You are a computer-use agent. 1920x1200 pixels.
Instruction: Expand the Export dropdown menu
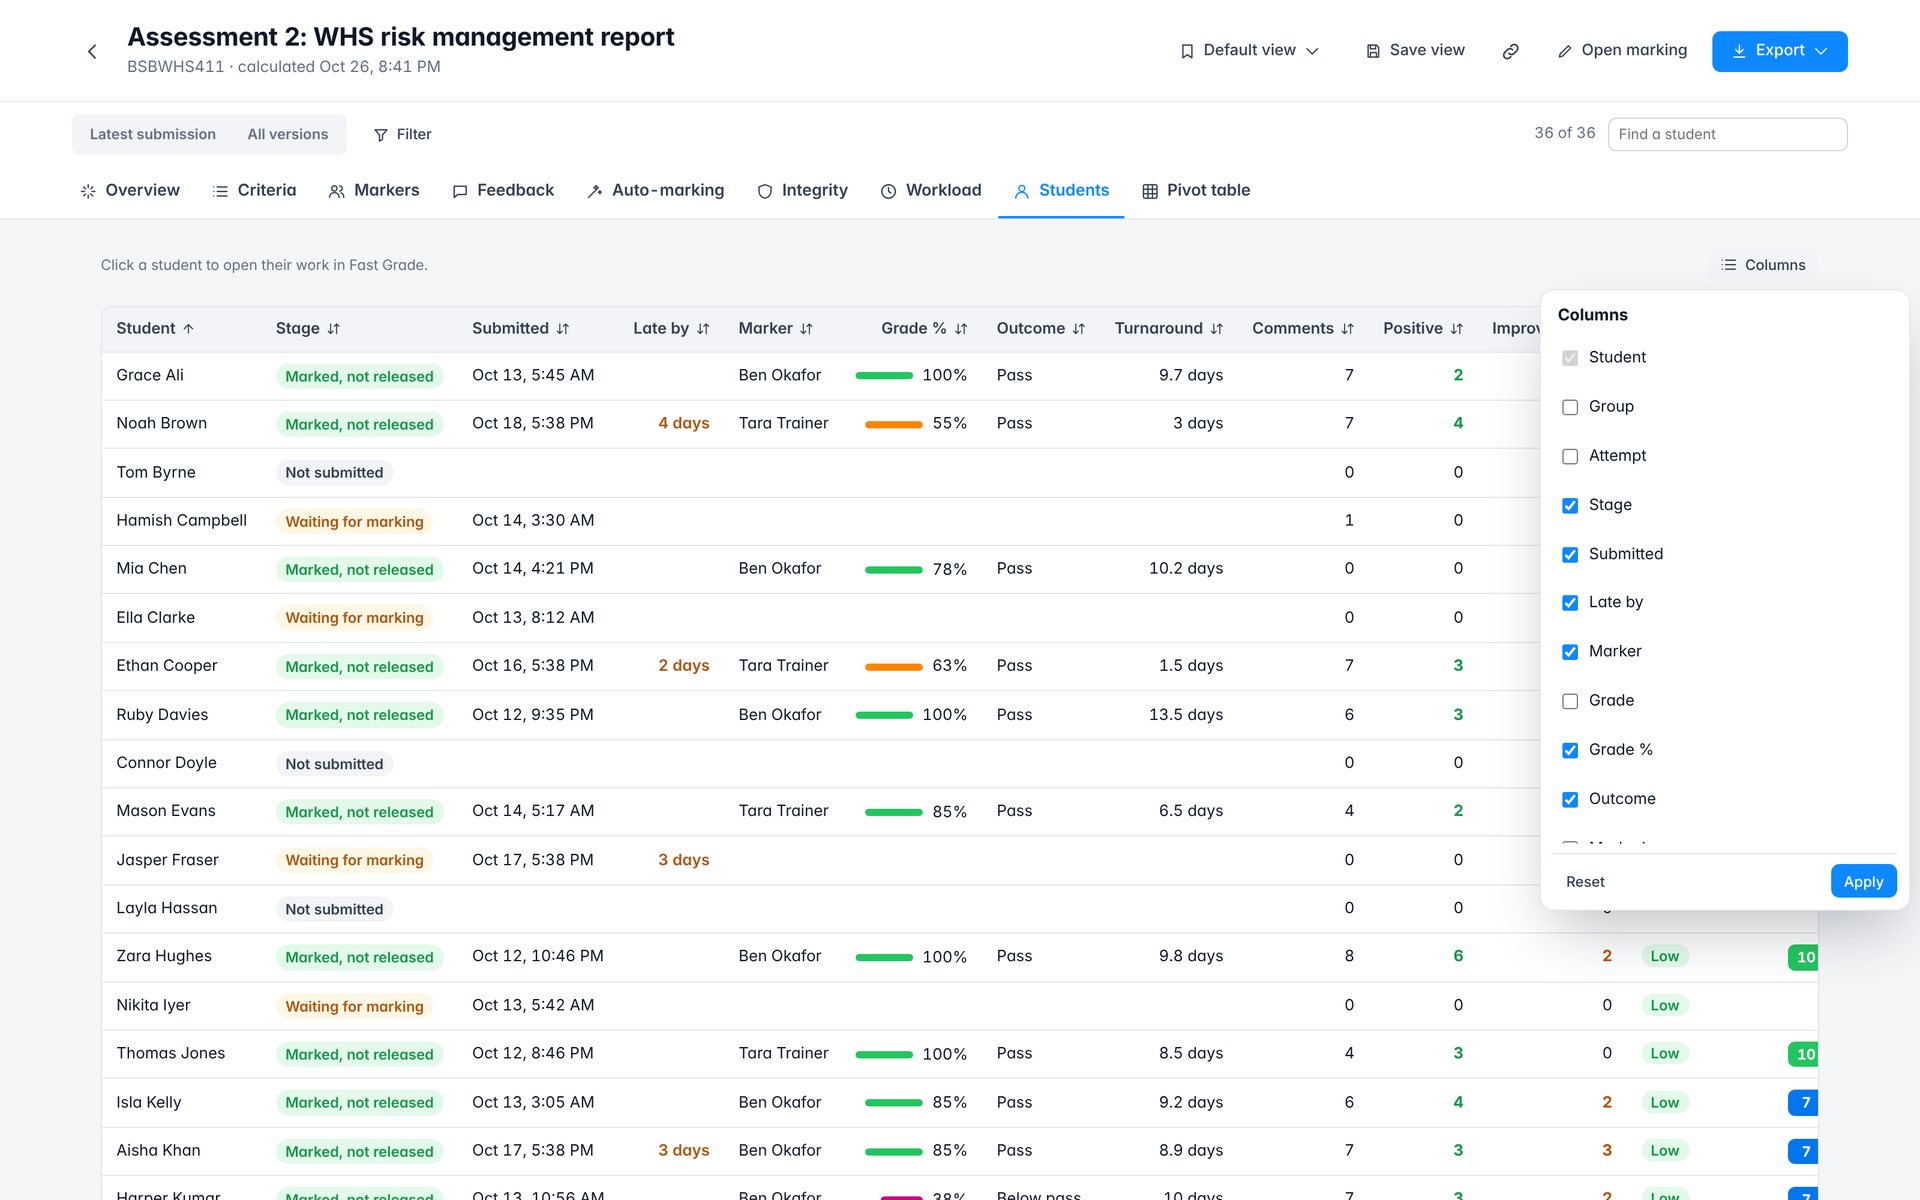pos(1779,51)
